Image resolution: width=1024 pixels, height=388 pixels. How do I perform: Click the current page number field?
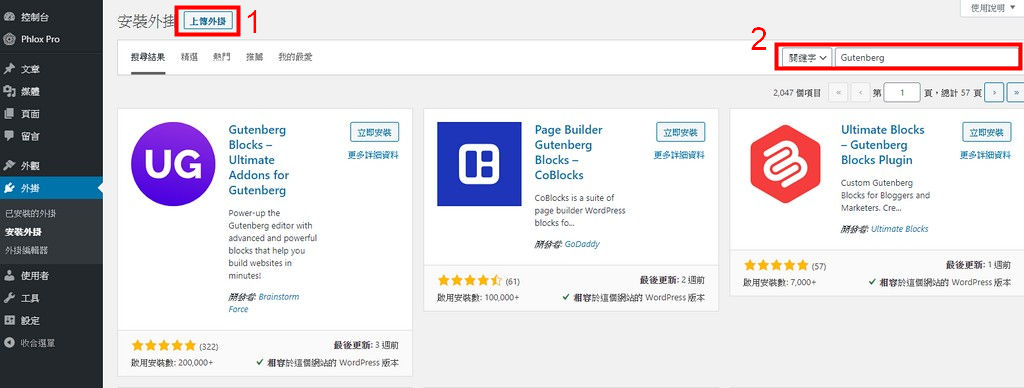point(902,93)
